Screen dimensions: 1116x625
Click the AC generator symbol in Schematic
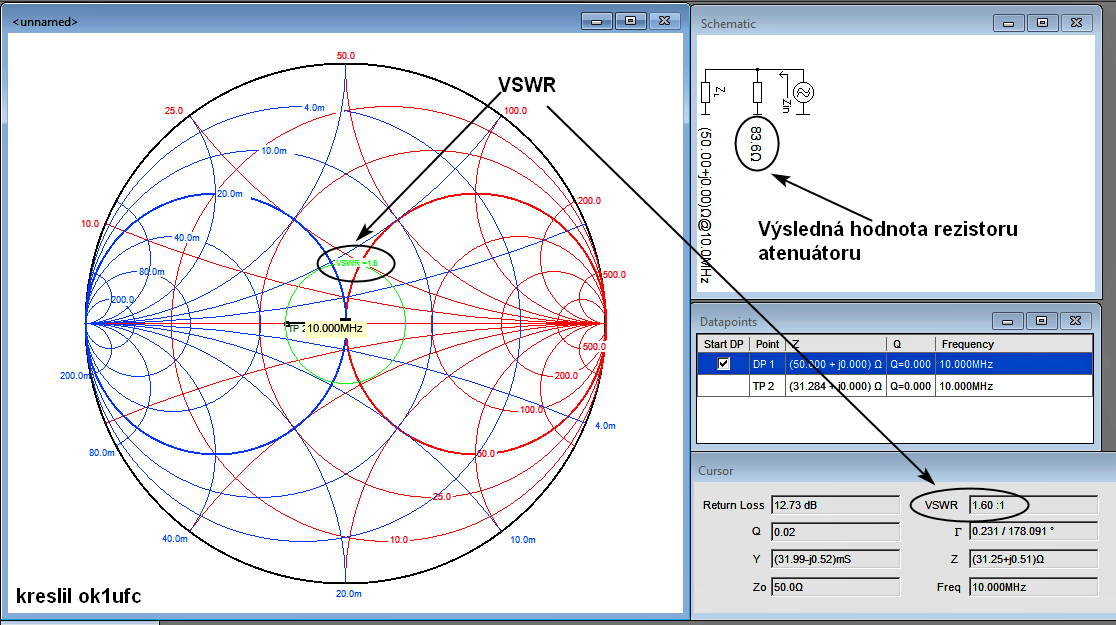pyautogui.click(x=803, y=92)
